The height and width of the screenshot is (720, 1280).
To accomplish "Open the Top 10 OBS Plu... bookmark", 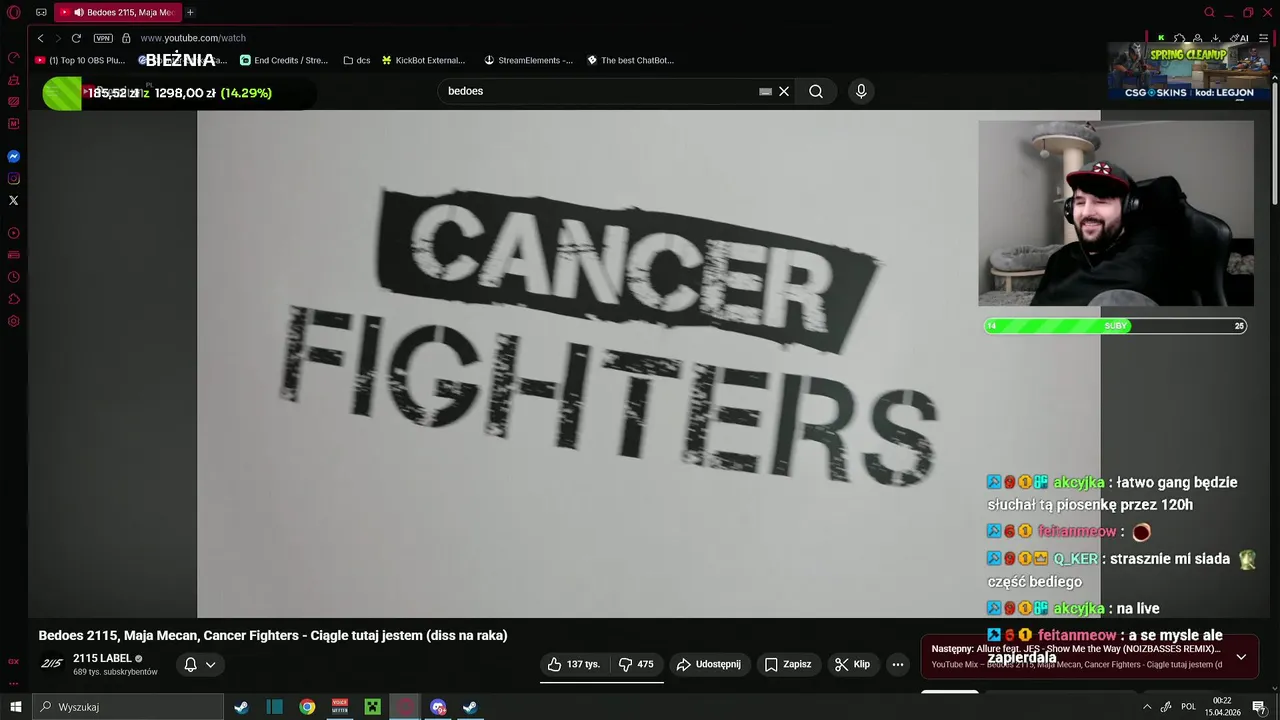I will [80, 60].
